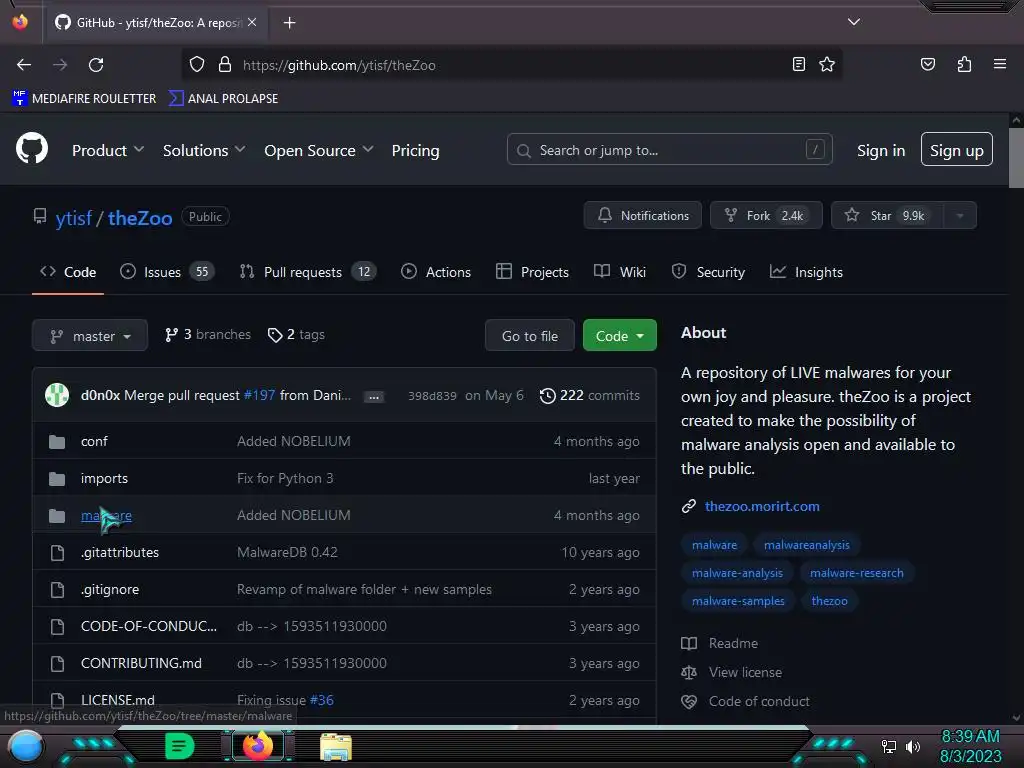Switch to the Wiki tab

tap(620, 272)
